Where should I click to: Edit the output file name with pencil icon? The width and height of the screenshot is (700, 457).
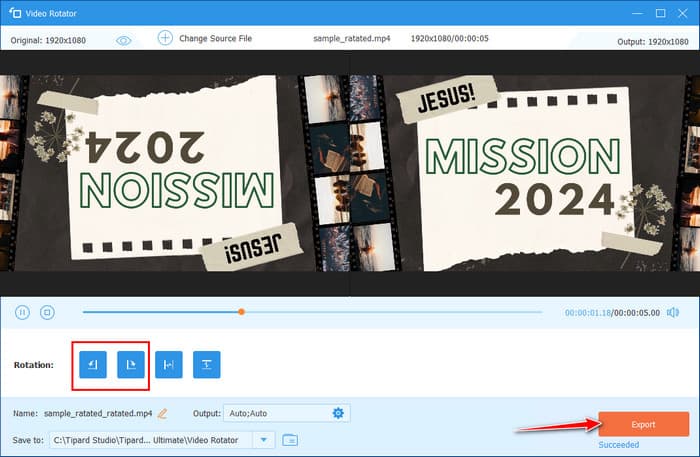click(162, 414)
